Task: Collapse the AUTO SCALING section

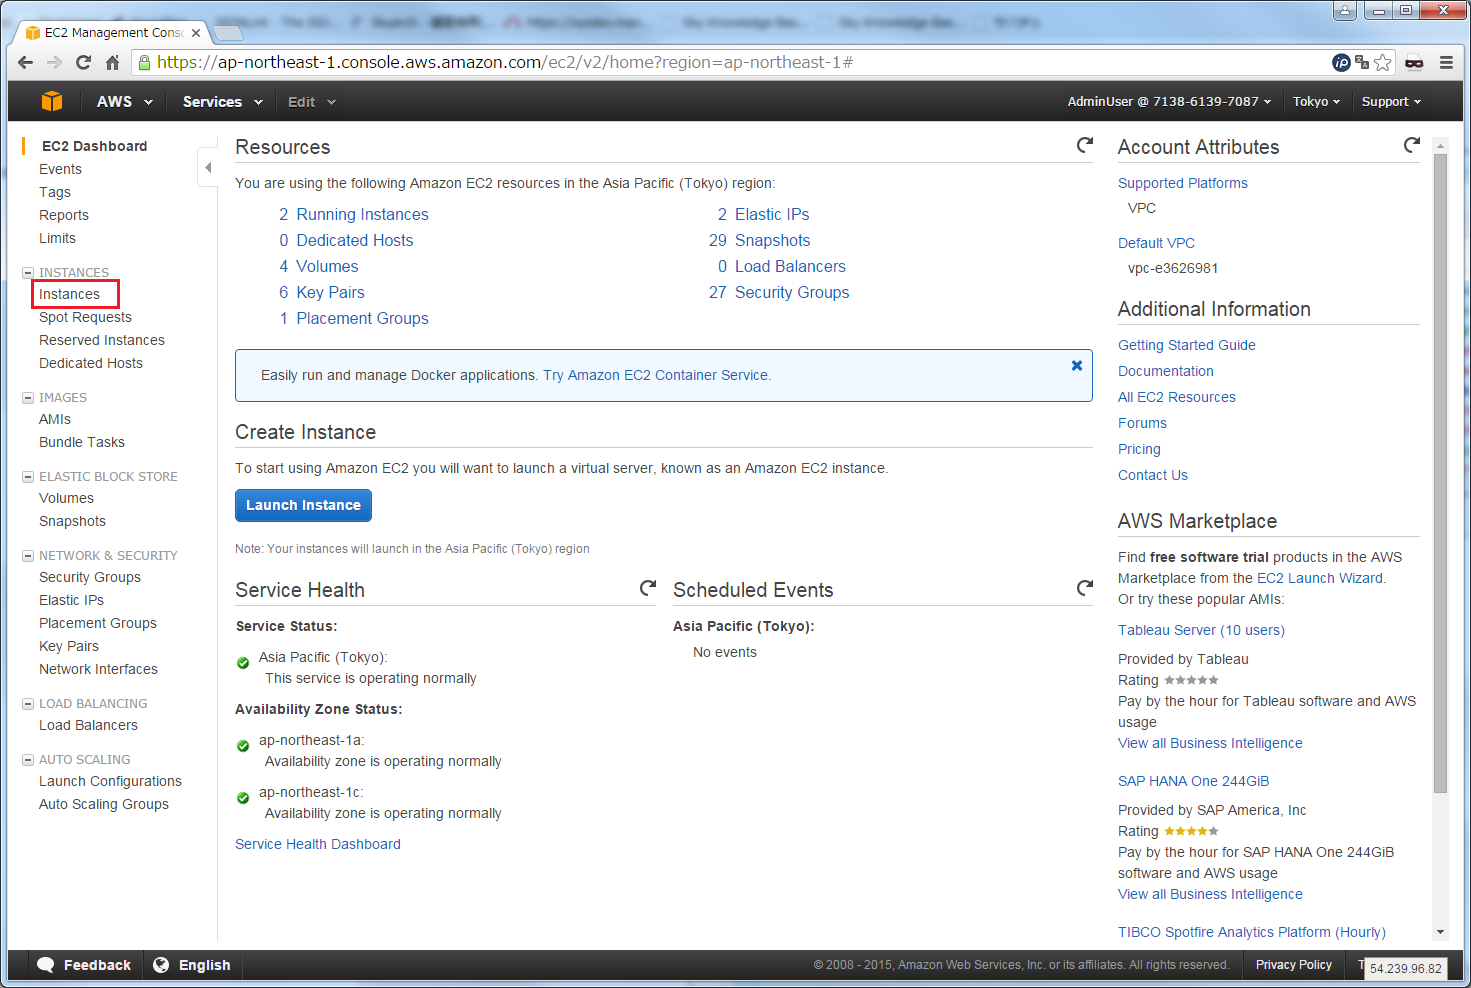Action: [x=28, y=760]
